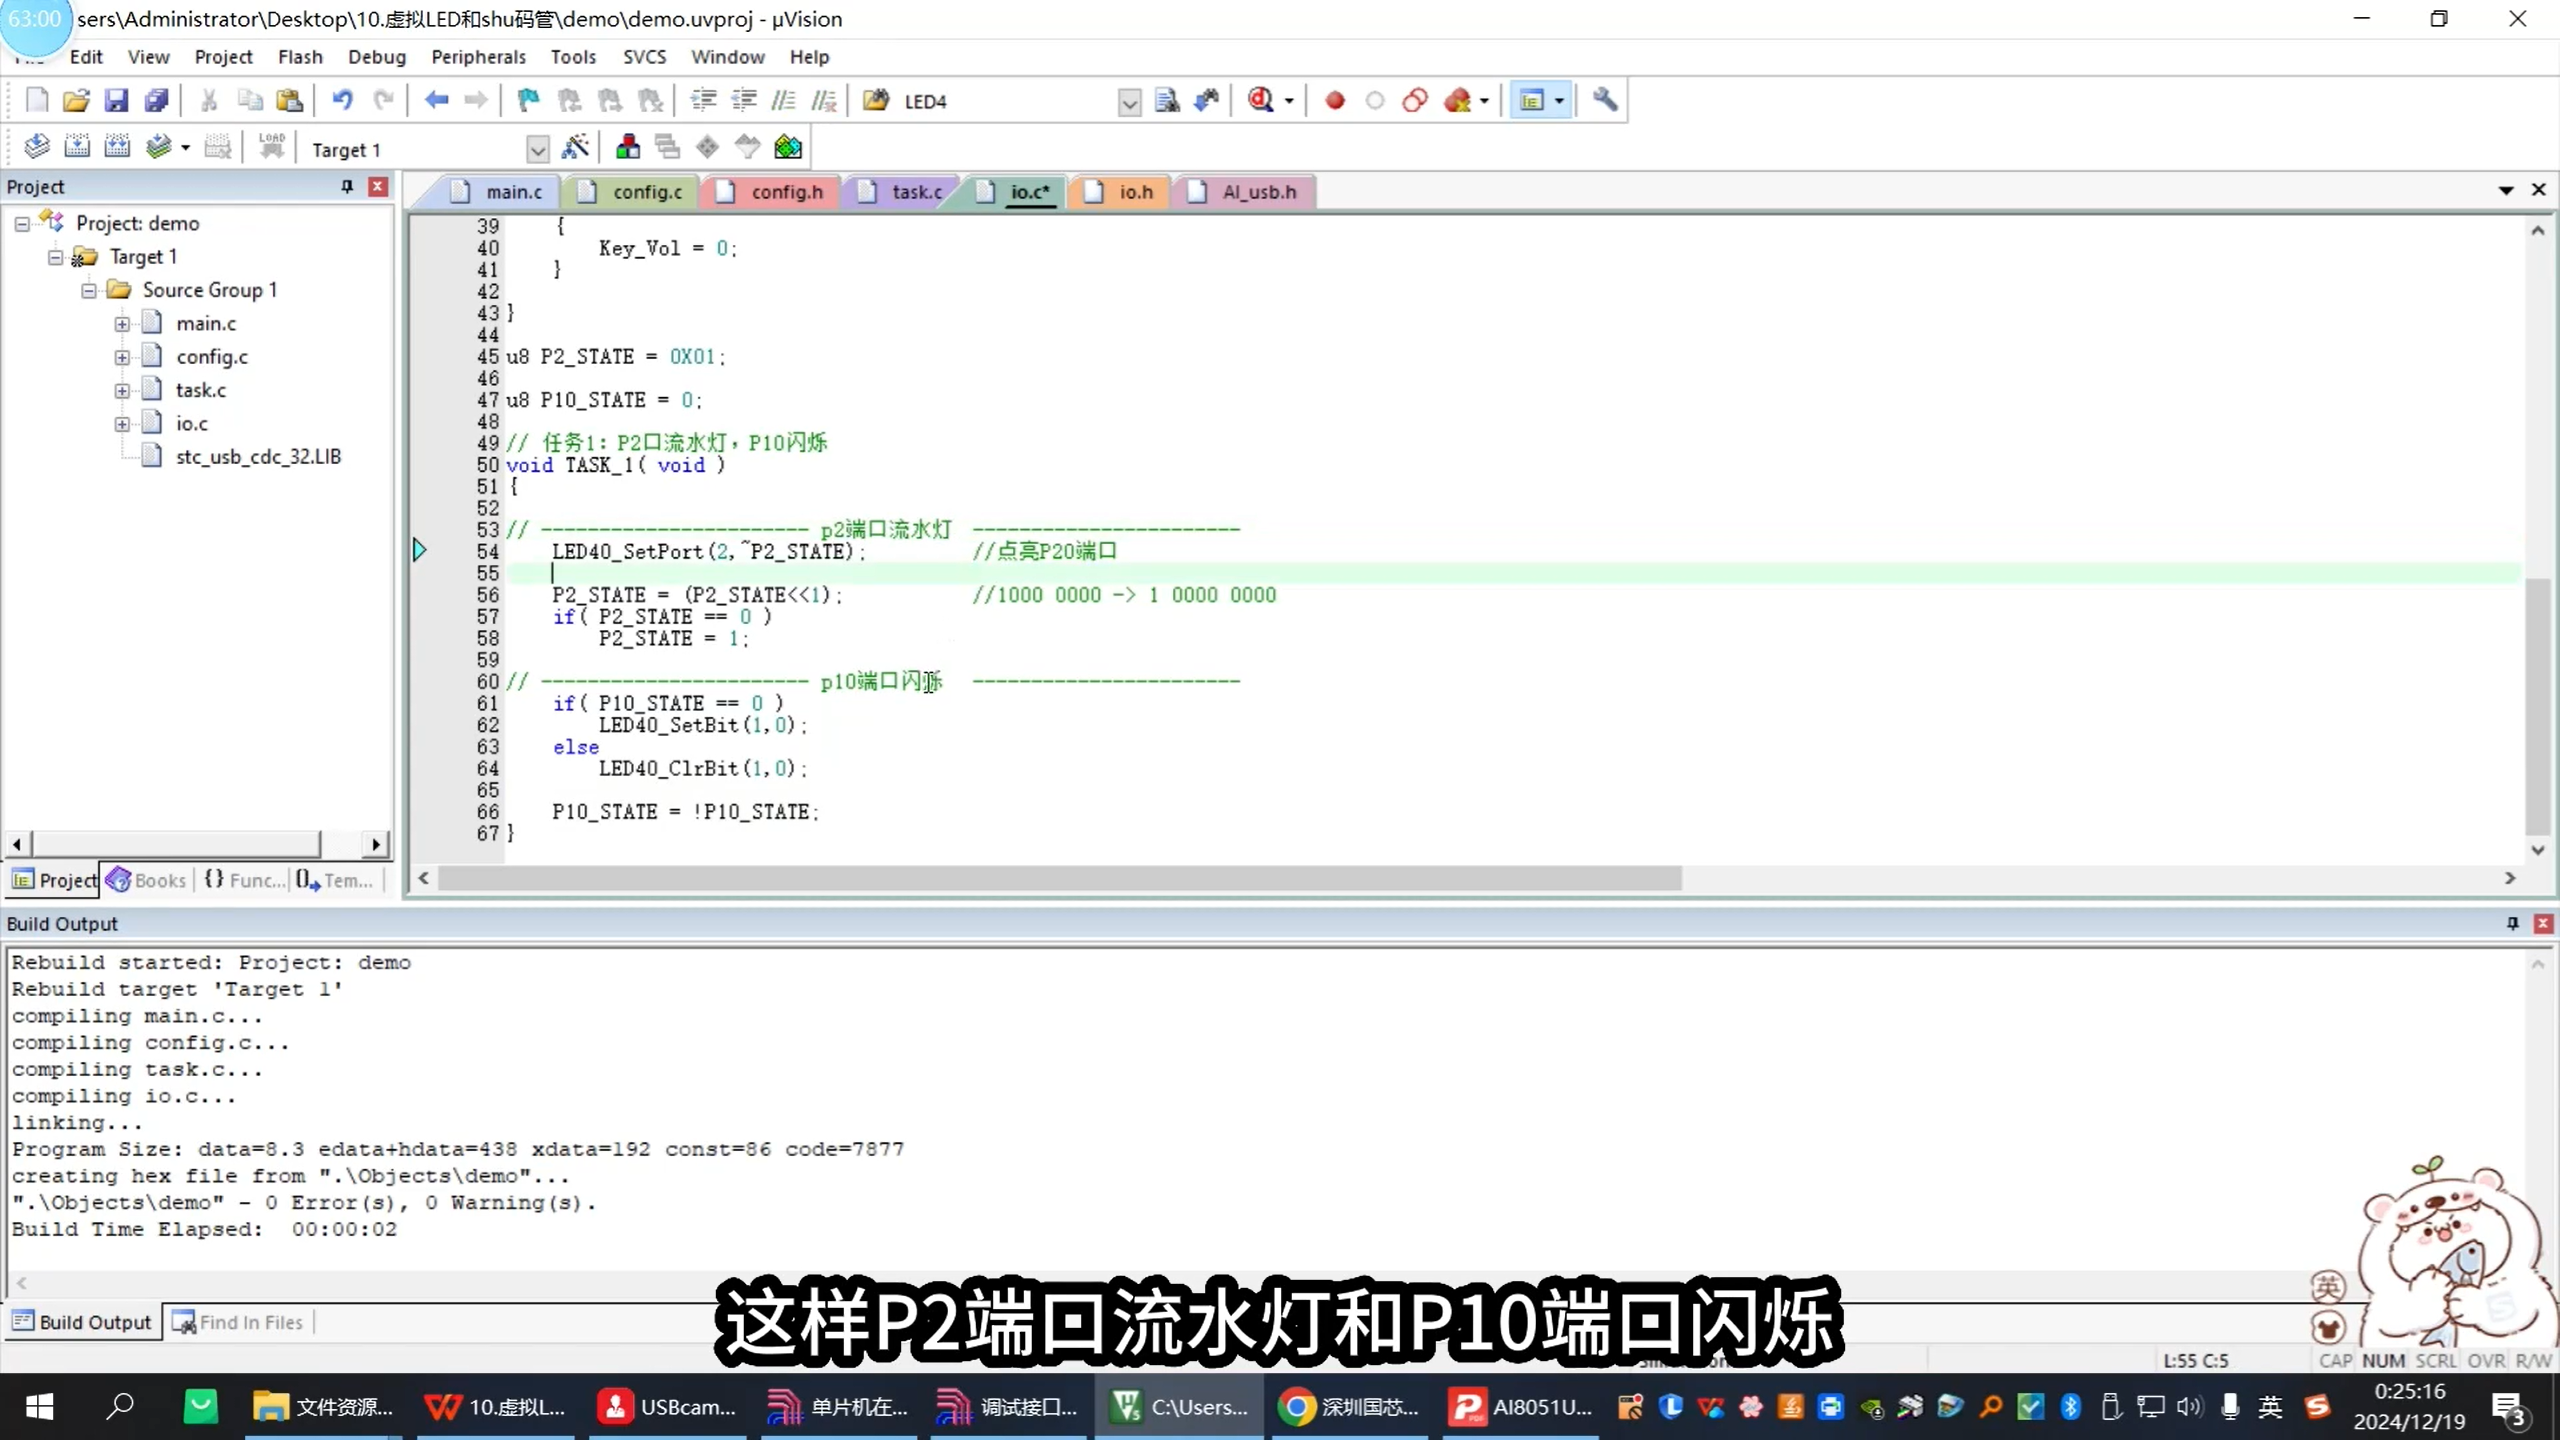The height and width of the screenshot is (1440, 2560).
Task: Expand the main.c tree item
Action: coord(122,322)
